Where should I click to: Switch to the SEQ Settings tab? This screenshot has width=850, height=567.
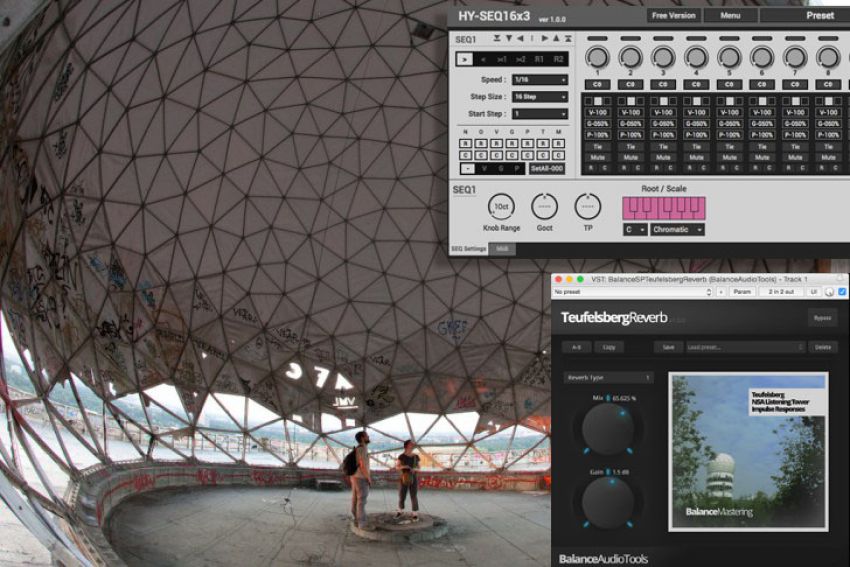(x=468, y=249)
